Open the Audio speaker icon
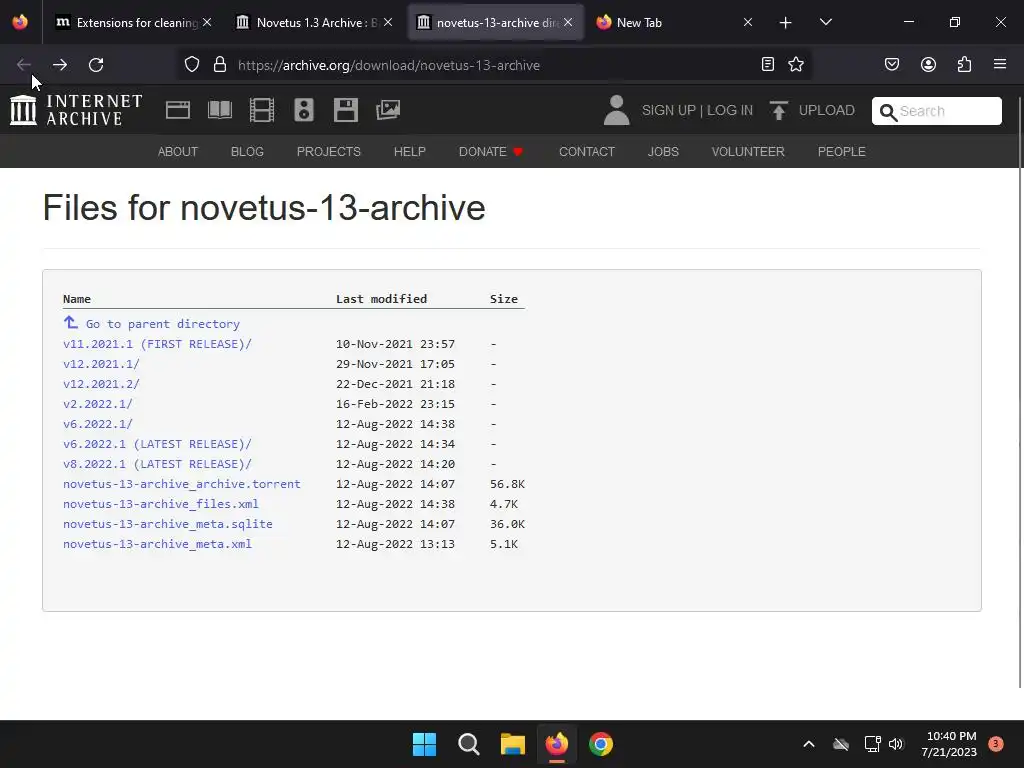This screenshot has height=768, width=1024. click(304, 110)
